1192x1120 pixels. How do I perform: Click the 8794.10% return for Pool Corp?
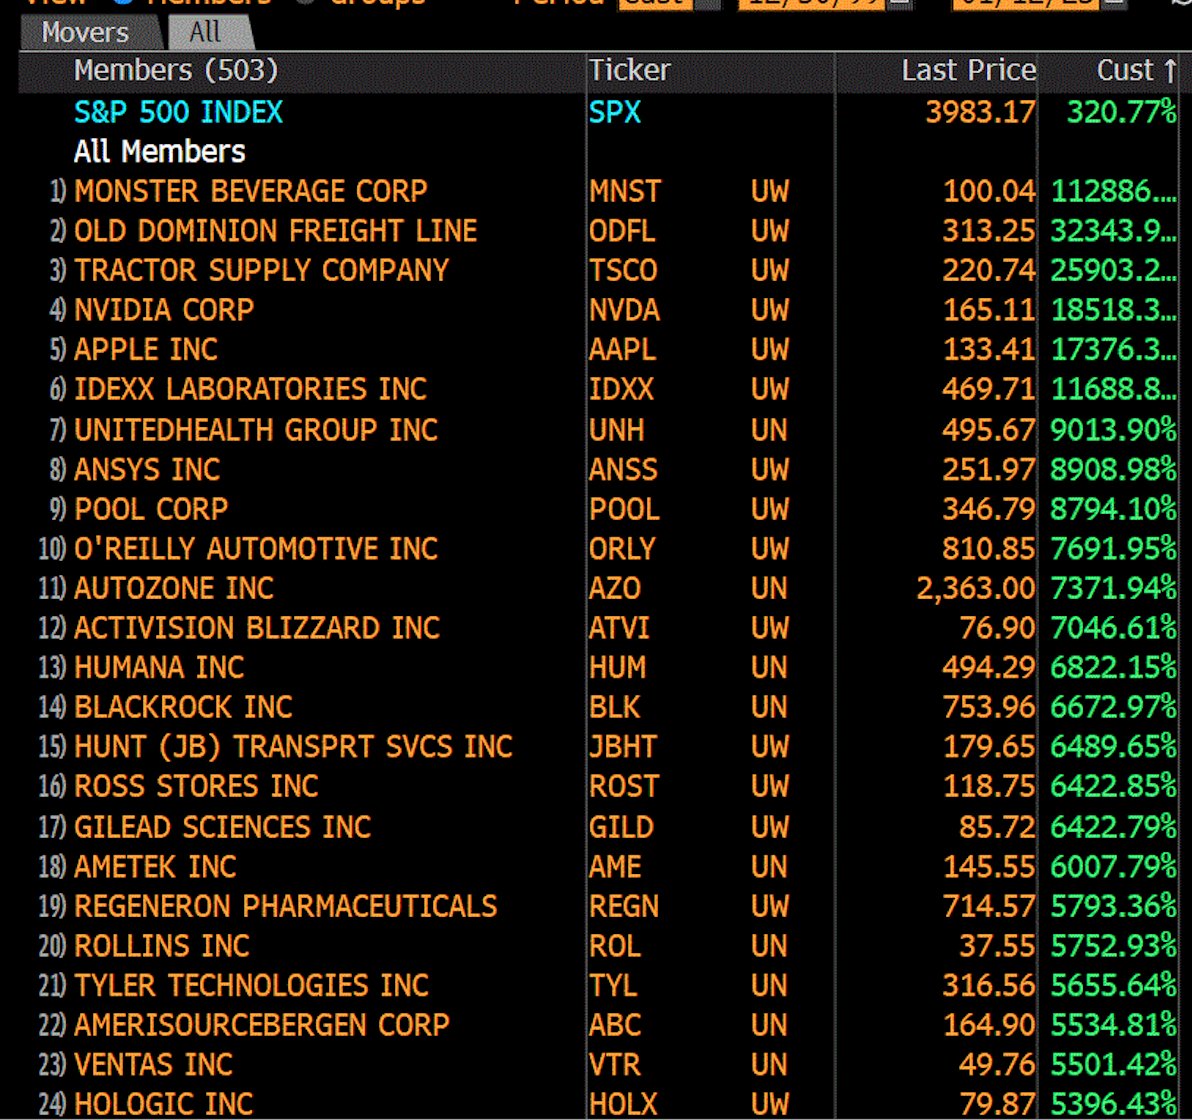pyautogui.click(x=1113, y=509)
